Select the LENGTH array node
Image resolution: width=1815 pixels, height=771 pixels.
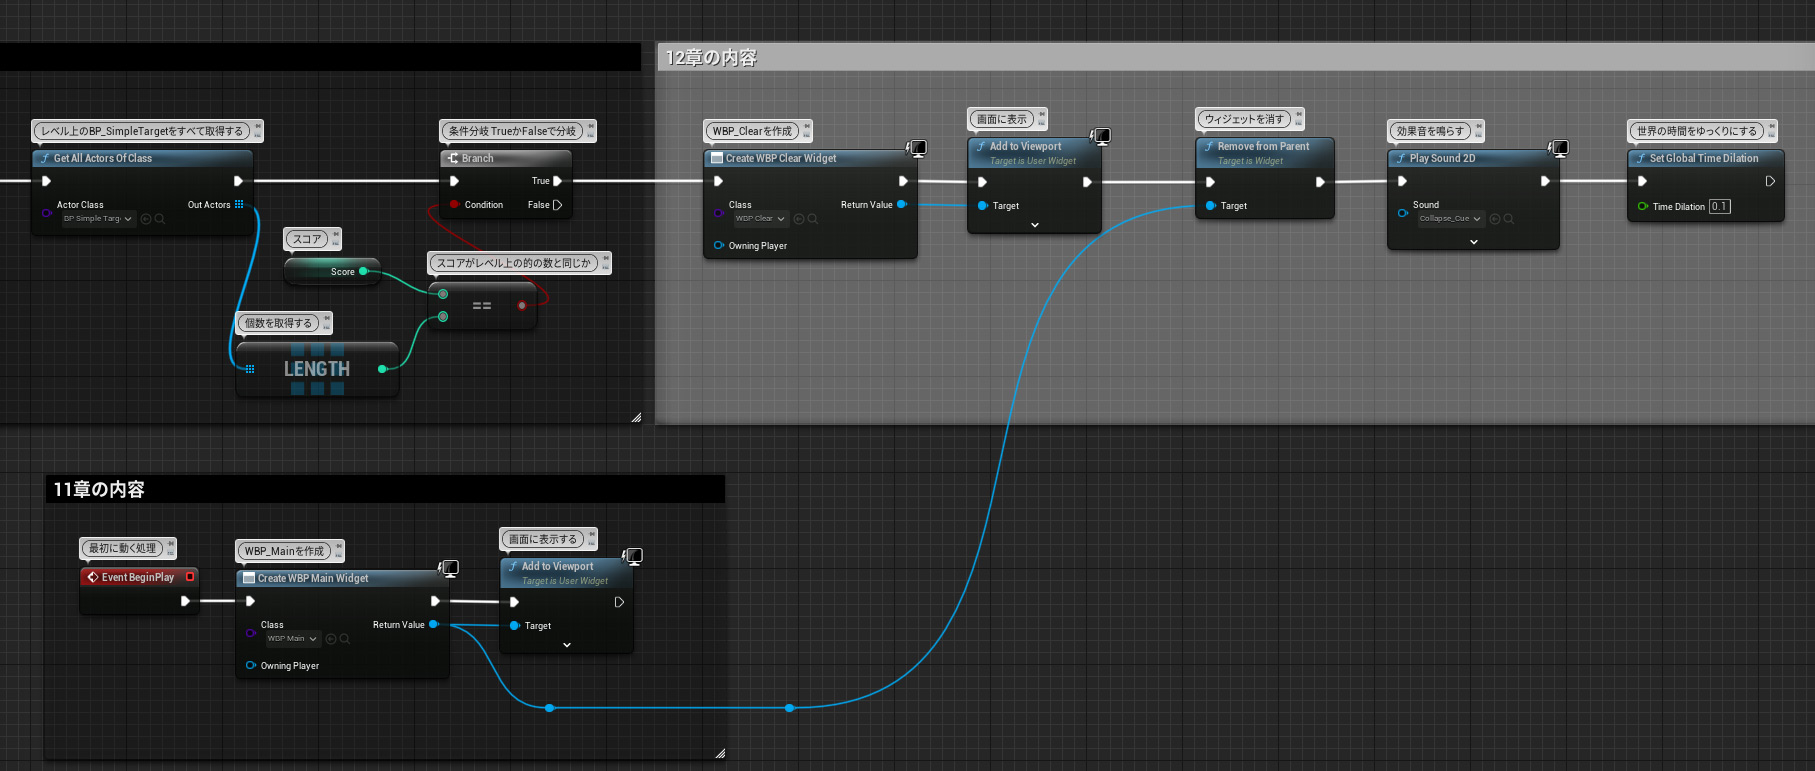coord(317,369)
